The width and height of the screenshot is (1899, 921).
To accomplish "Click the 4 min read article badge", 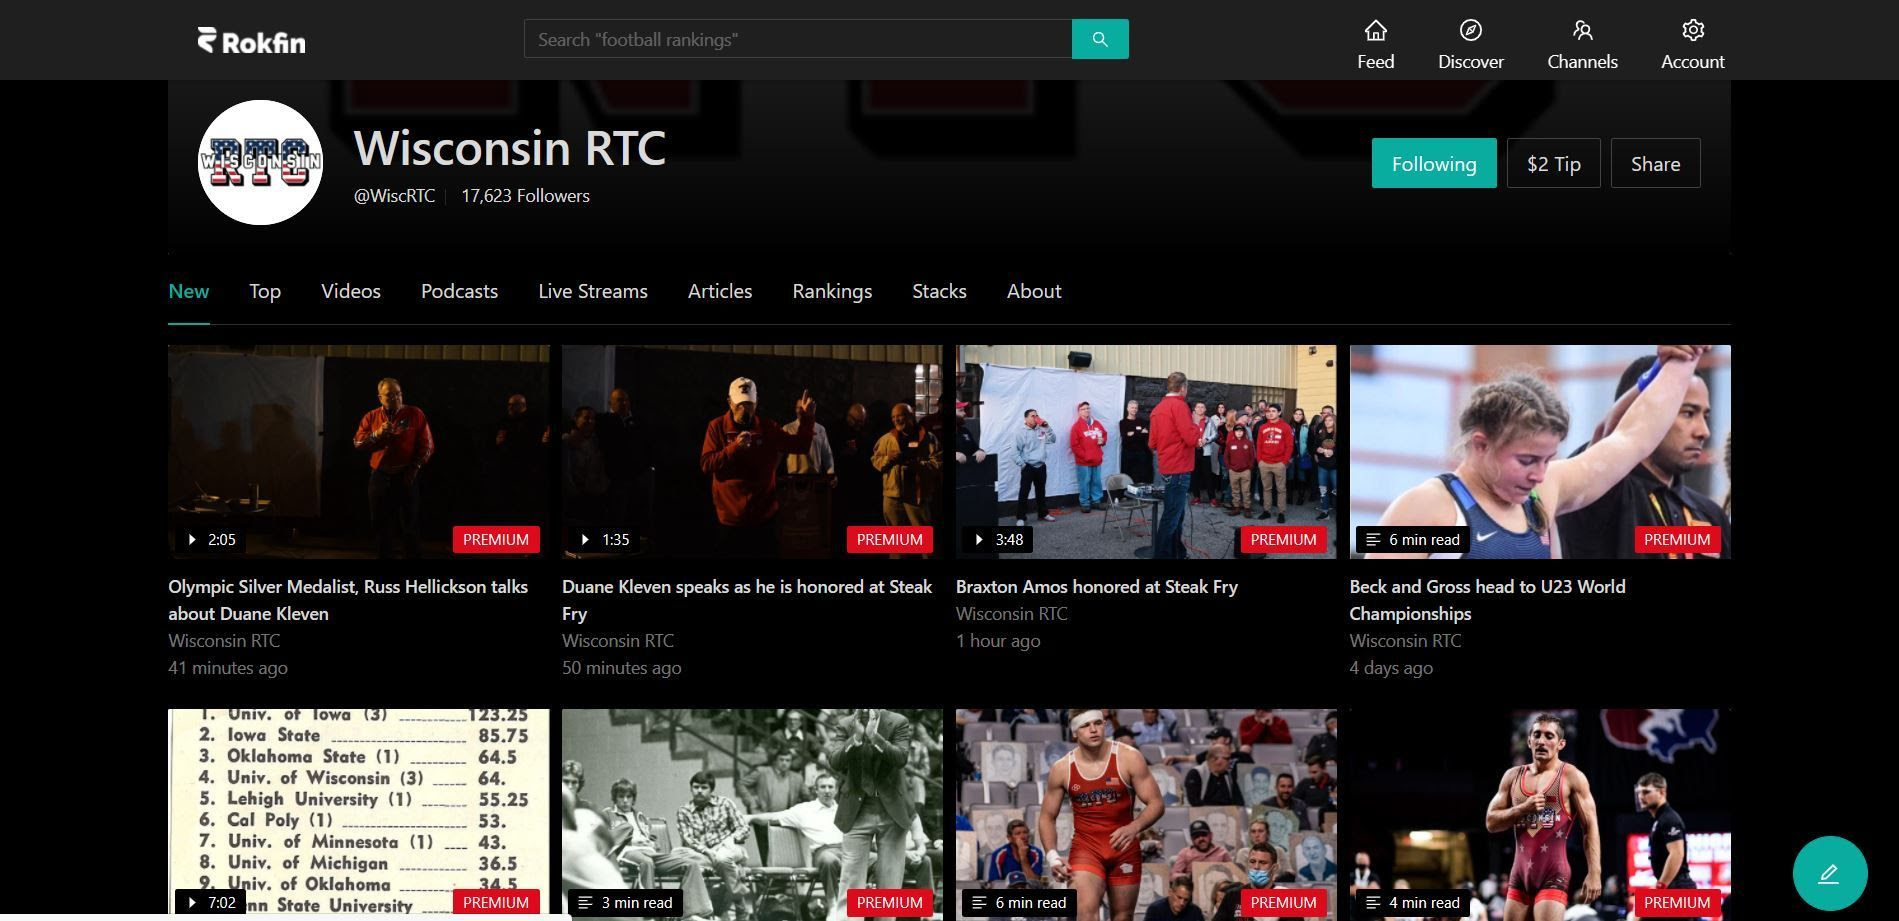I will [x=1412, y=902].
